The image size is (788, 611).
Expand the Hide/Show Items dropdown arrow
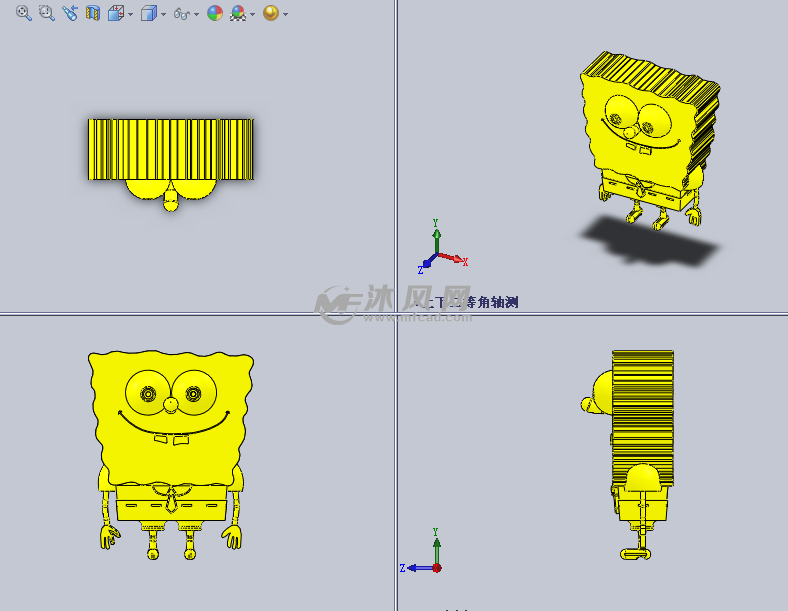[x=196, y=14]
